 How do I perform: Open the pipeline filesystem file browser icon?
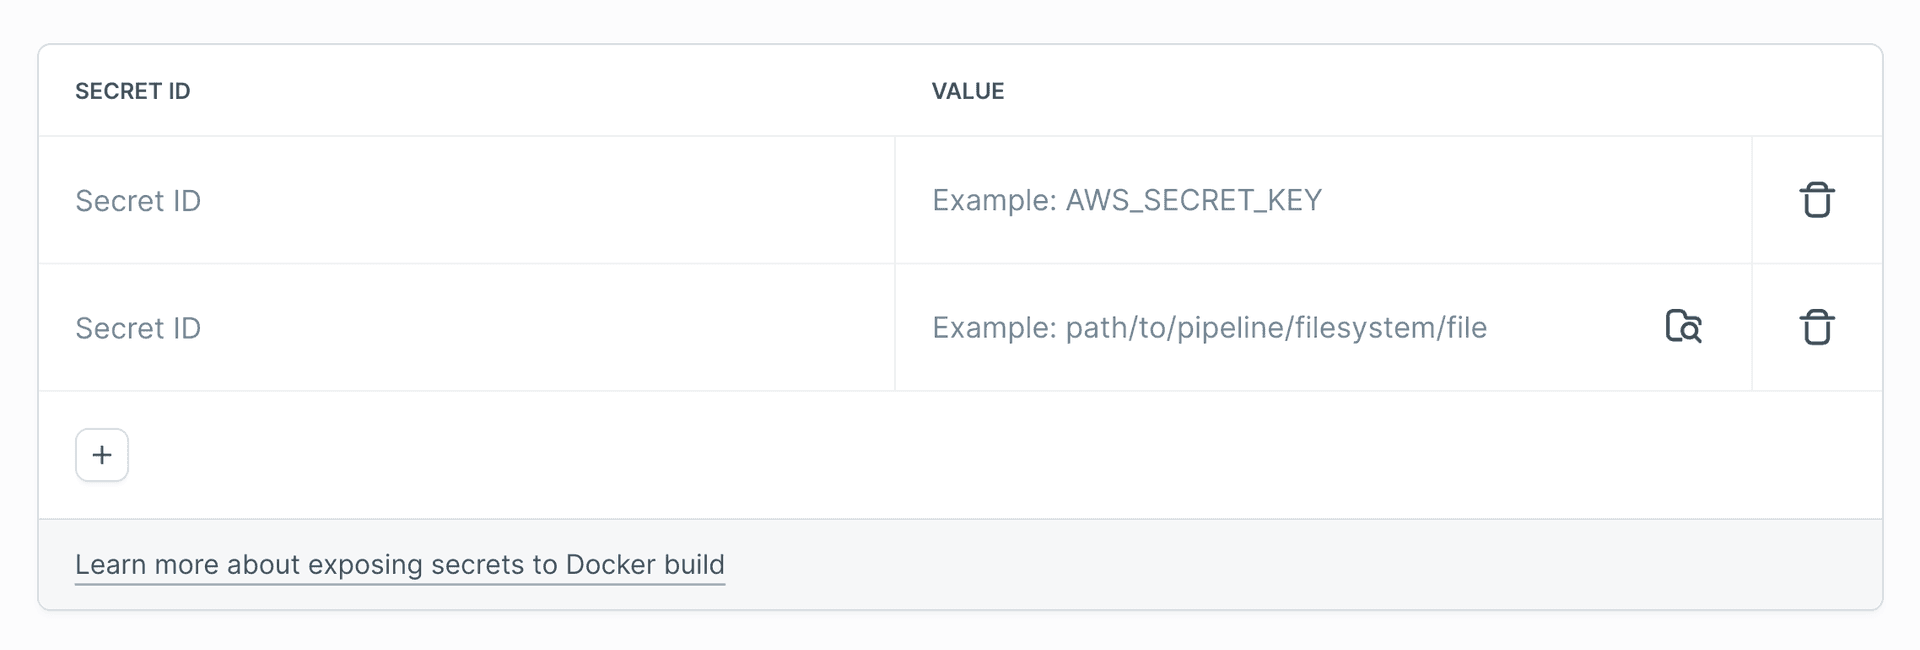coord(1684,327)
